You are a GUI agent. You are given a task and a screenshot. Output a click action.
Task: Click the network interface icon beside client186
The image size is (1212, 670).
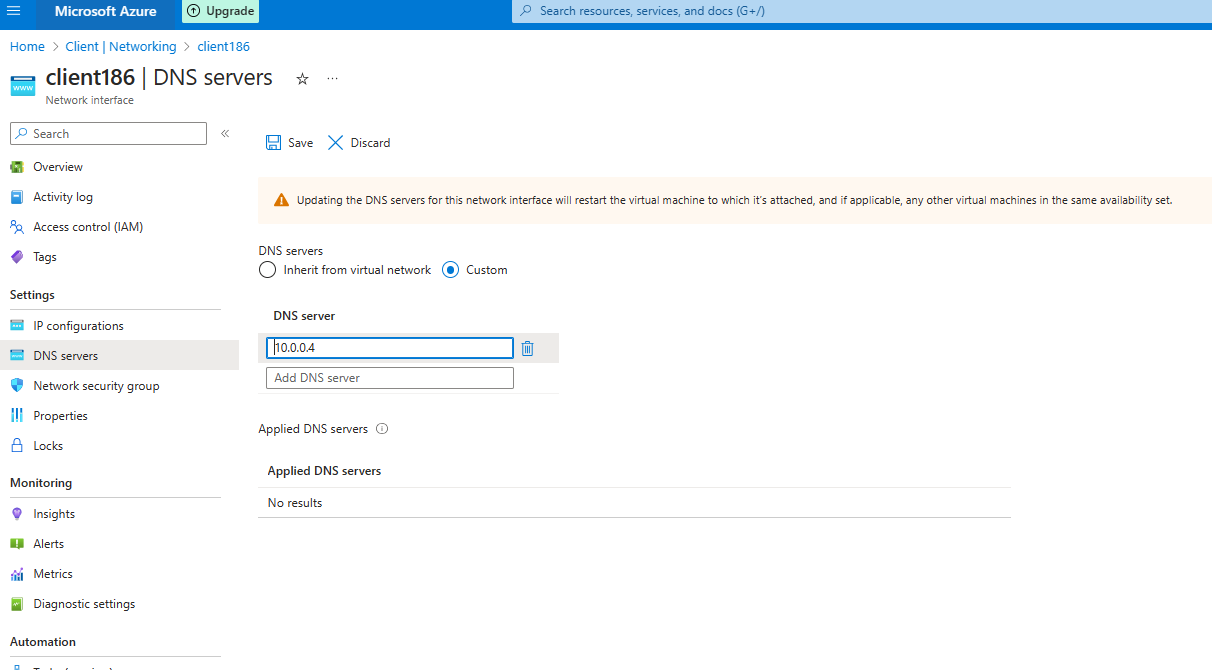[x=22, y=86]
